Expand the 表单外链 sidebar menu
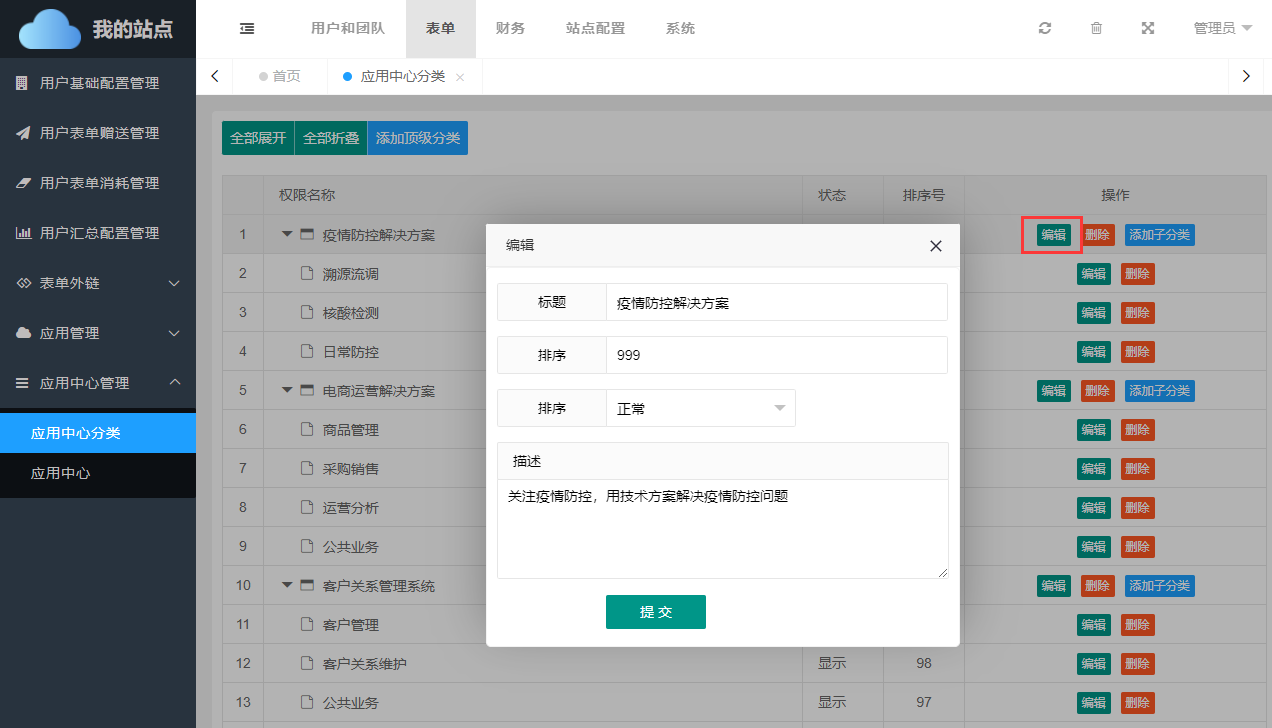The width and height of the screenshot is (1272, 728). pos(98,283)
